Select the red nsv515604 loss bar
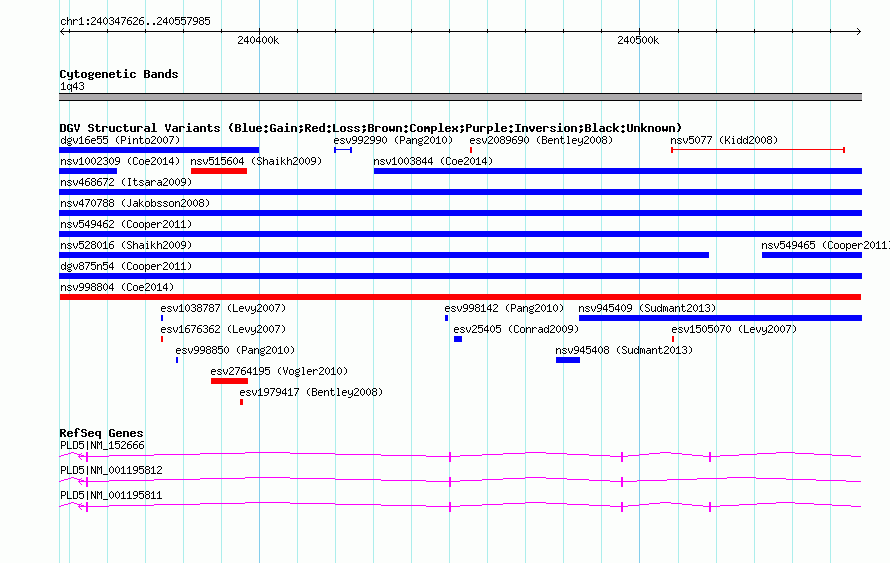The width and height of the screenshot is (890, 563). [x=219, y=171]
